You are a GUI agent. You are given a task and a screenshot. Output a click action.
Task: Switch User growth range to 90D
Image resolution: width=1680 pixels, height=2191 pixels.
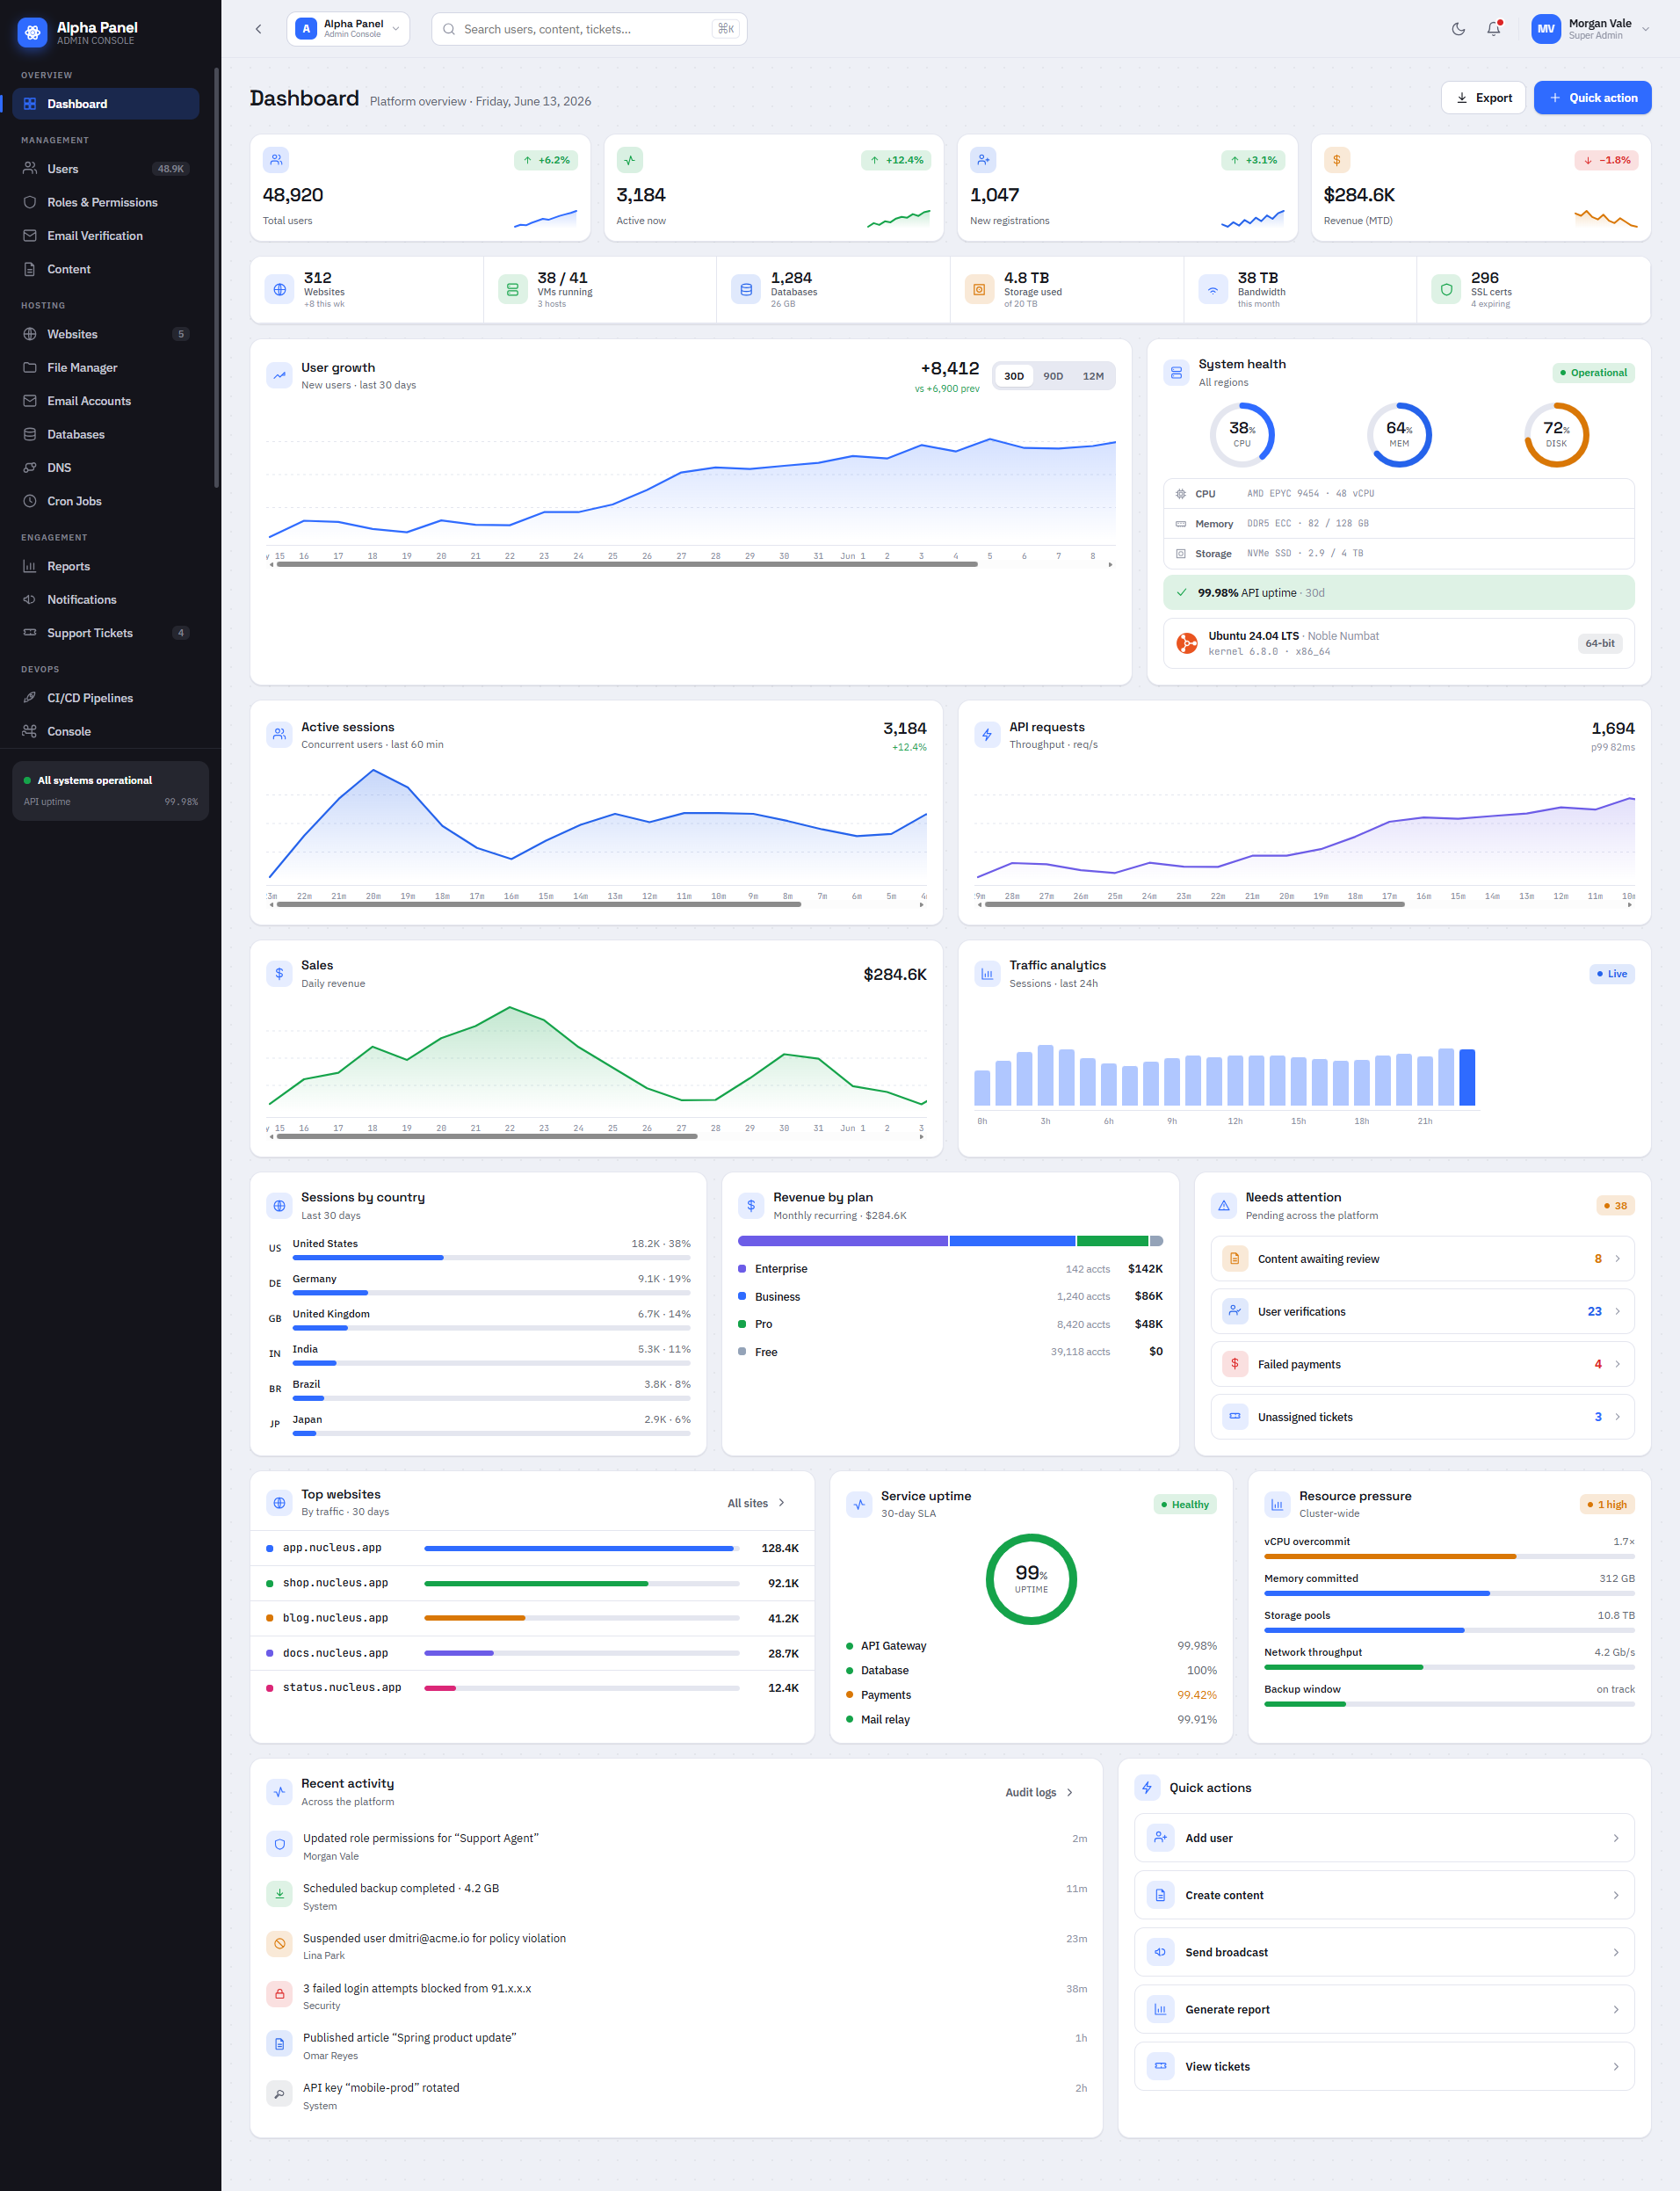click(1053, 376)
